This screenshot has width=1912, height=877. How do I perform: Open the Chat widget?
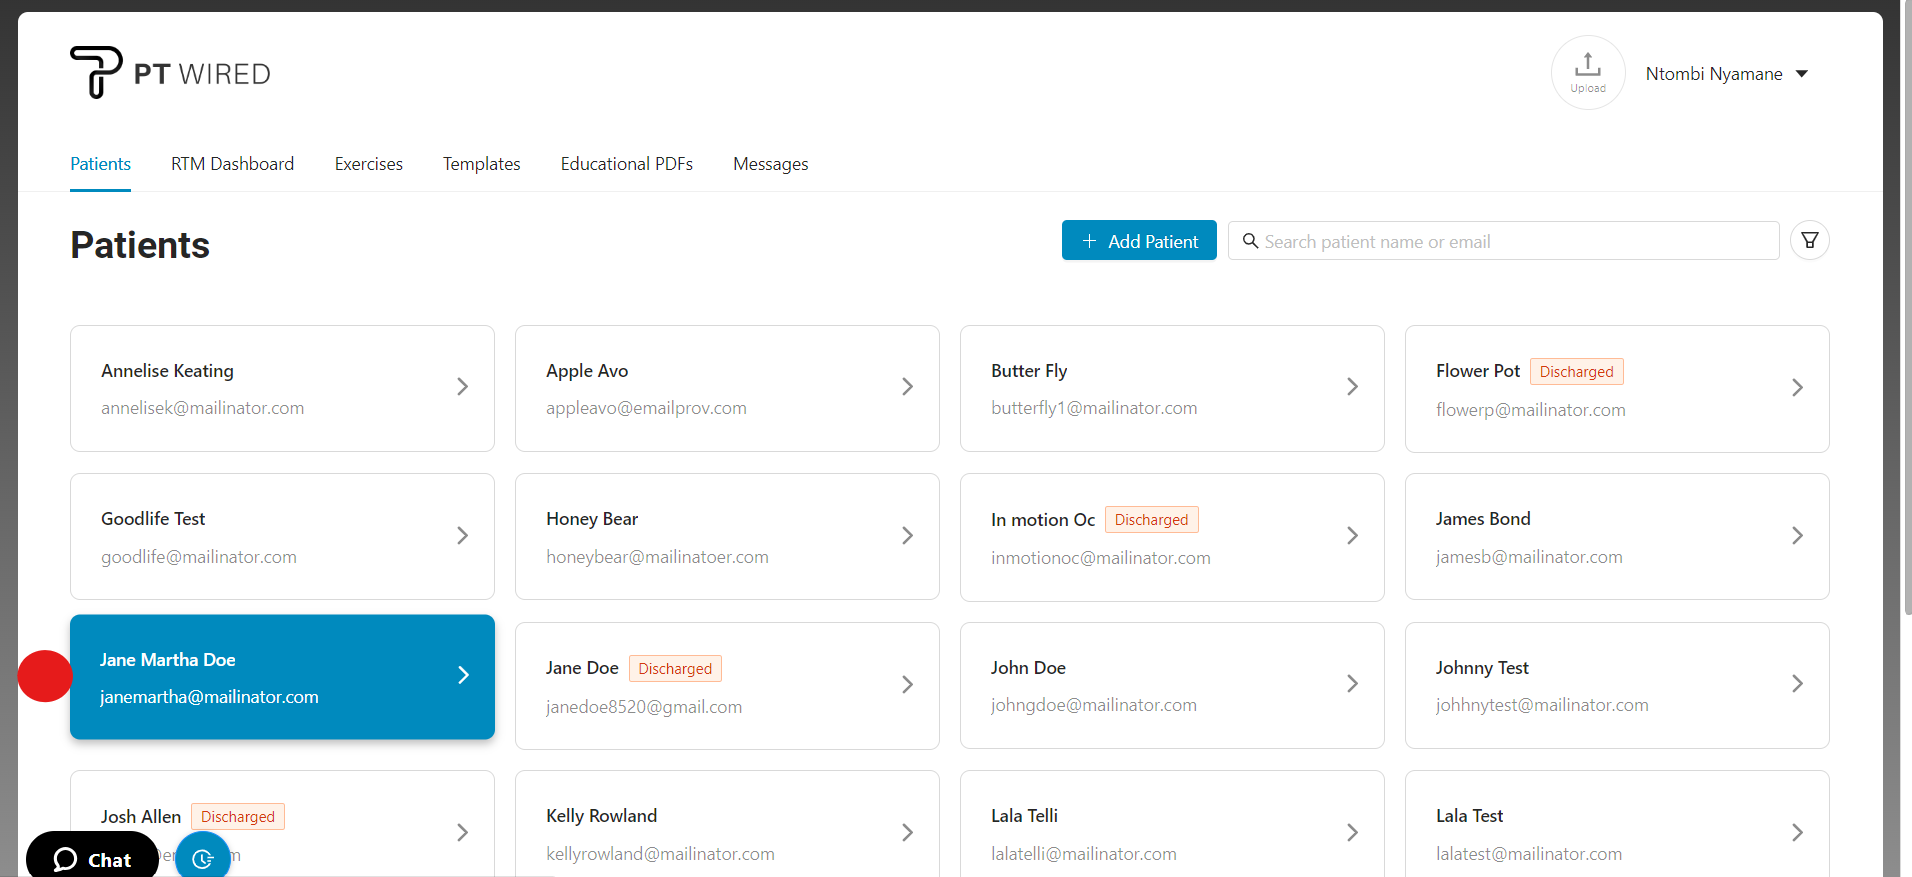coord(92,859)
